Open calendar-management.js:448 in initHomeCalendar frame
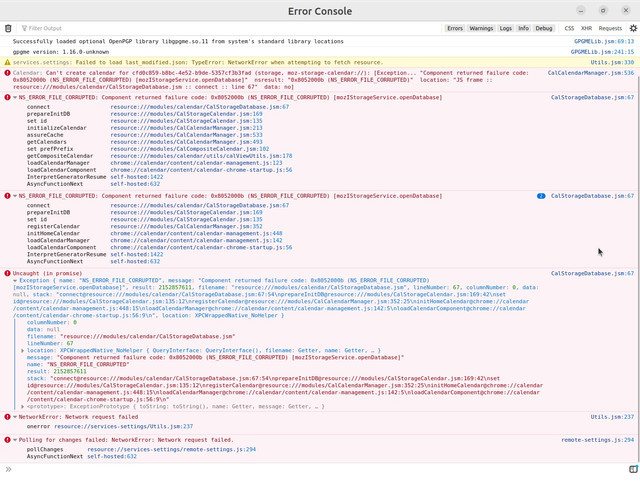The height and width of the screenshot is (485, 640). coord(196,233)
